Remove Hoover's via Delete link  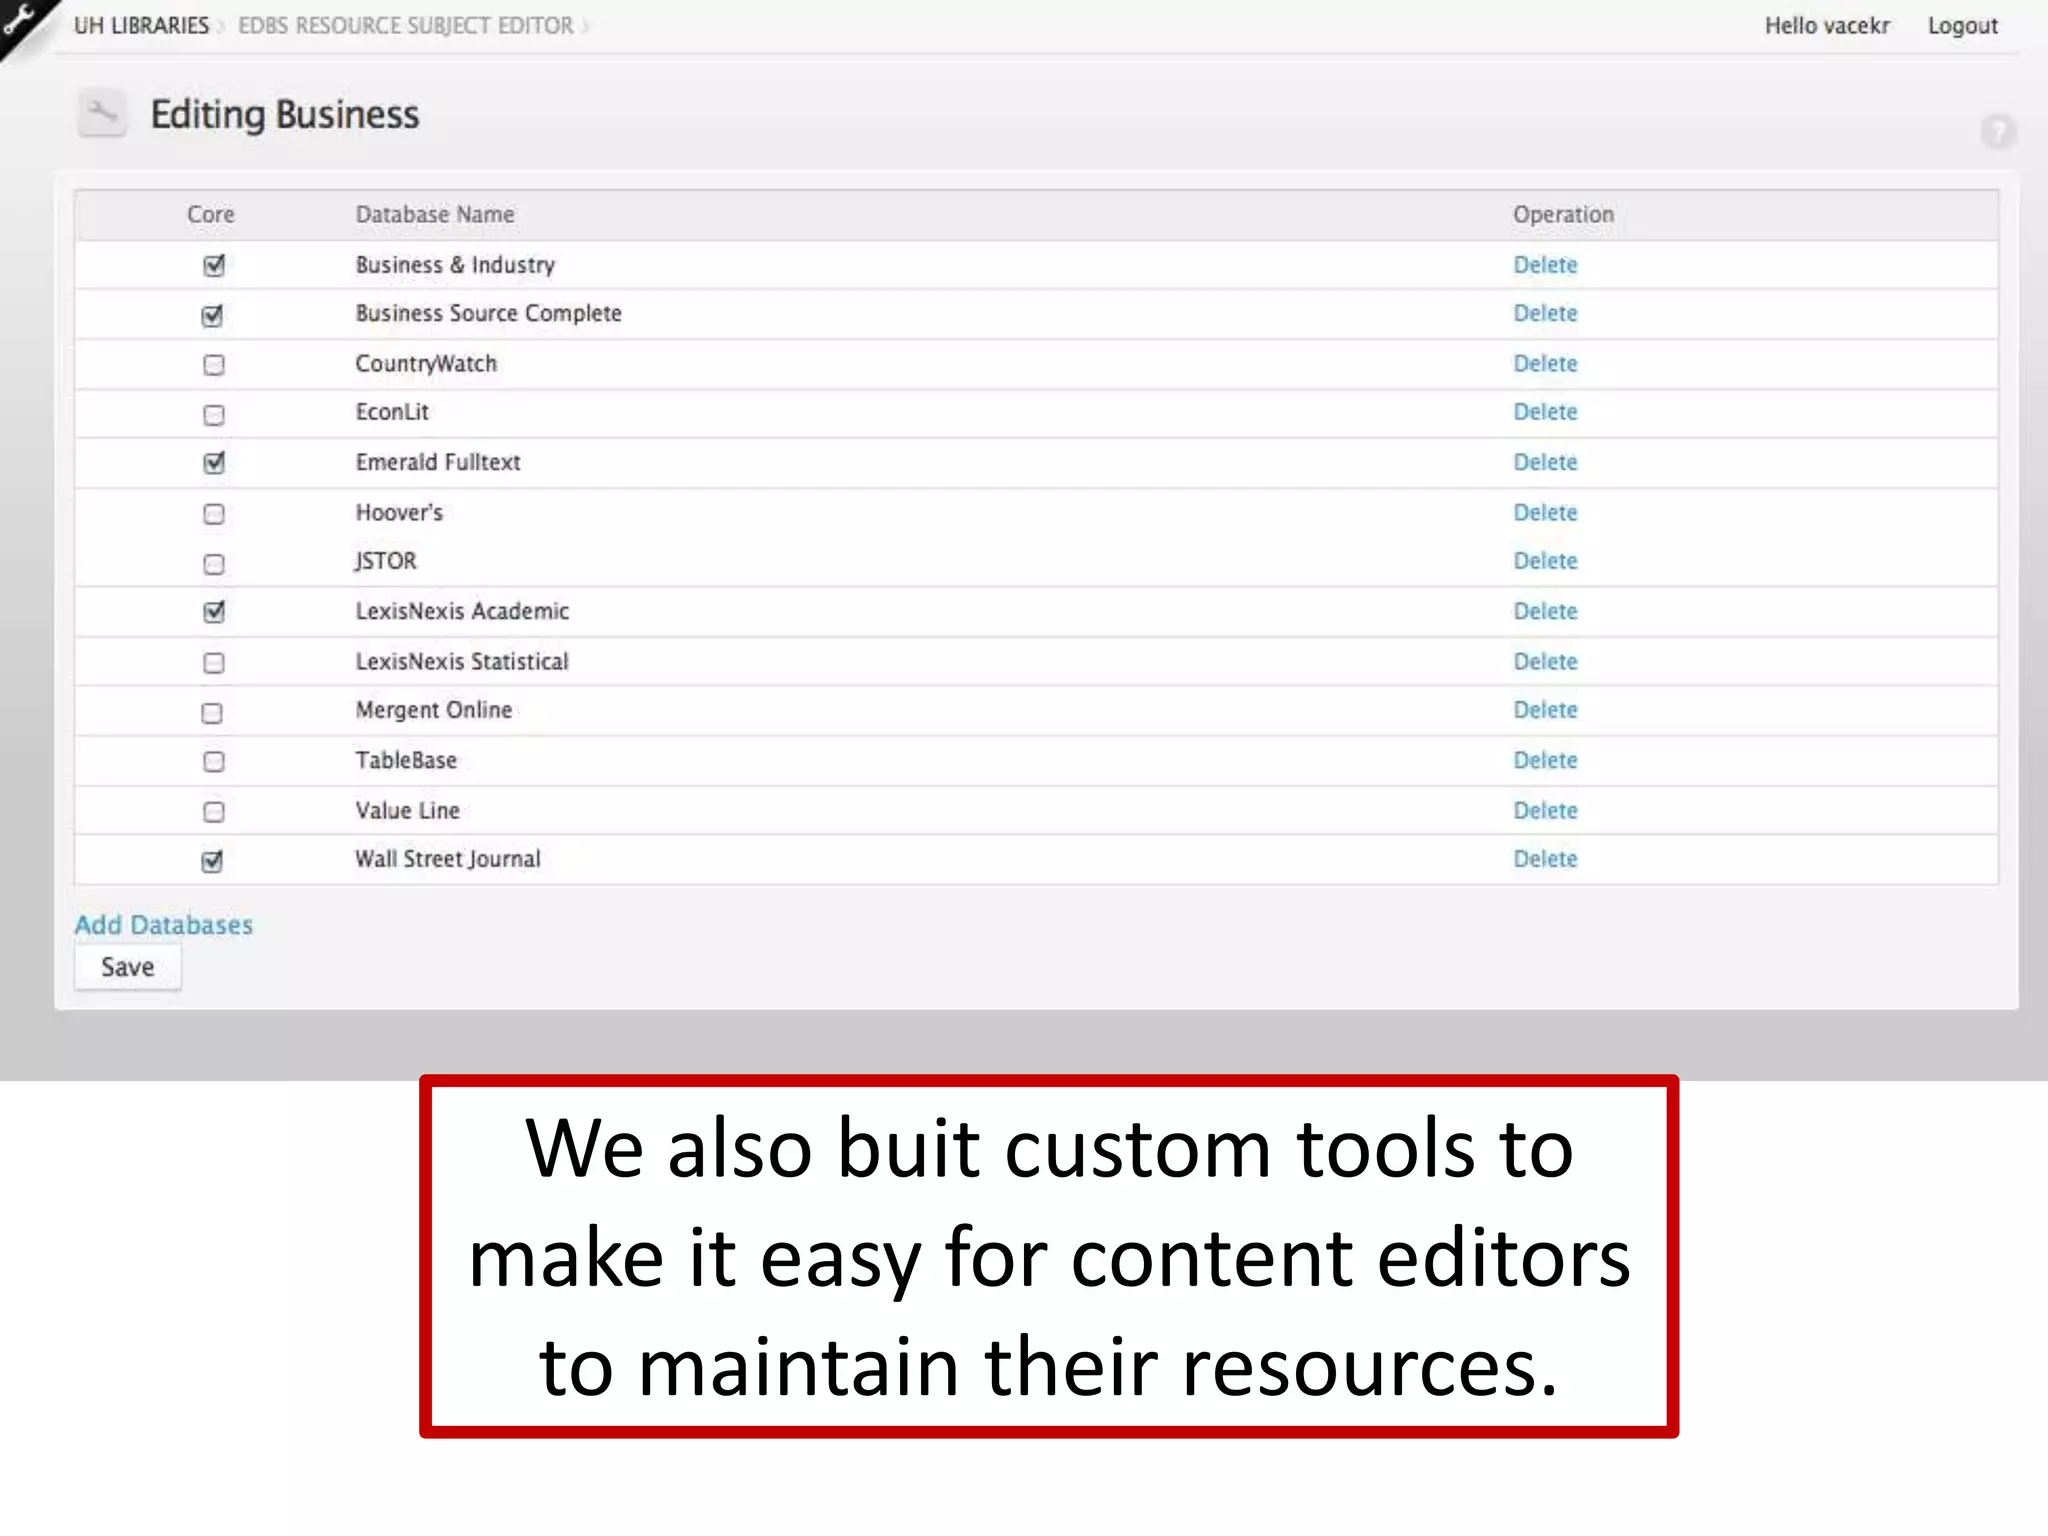[x=1545, y=512]
